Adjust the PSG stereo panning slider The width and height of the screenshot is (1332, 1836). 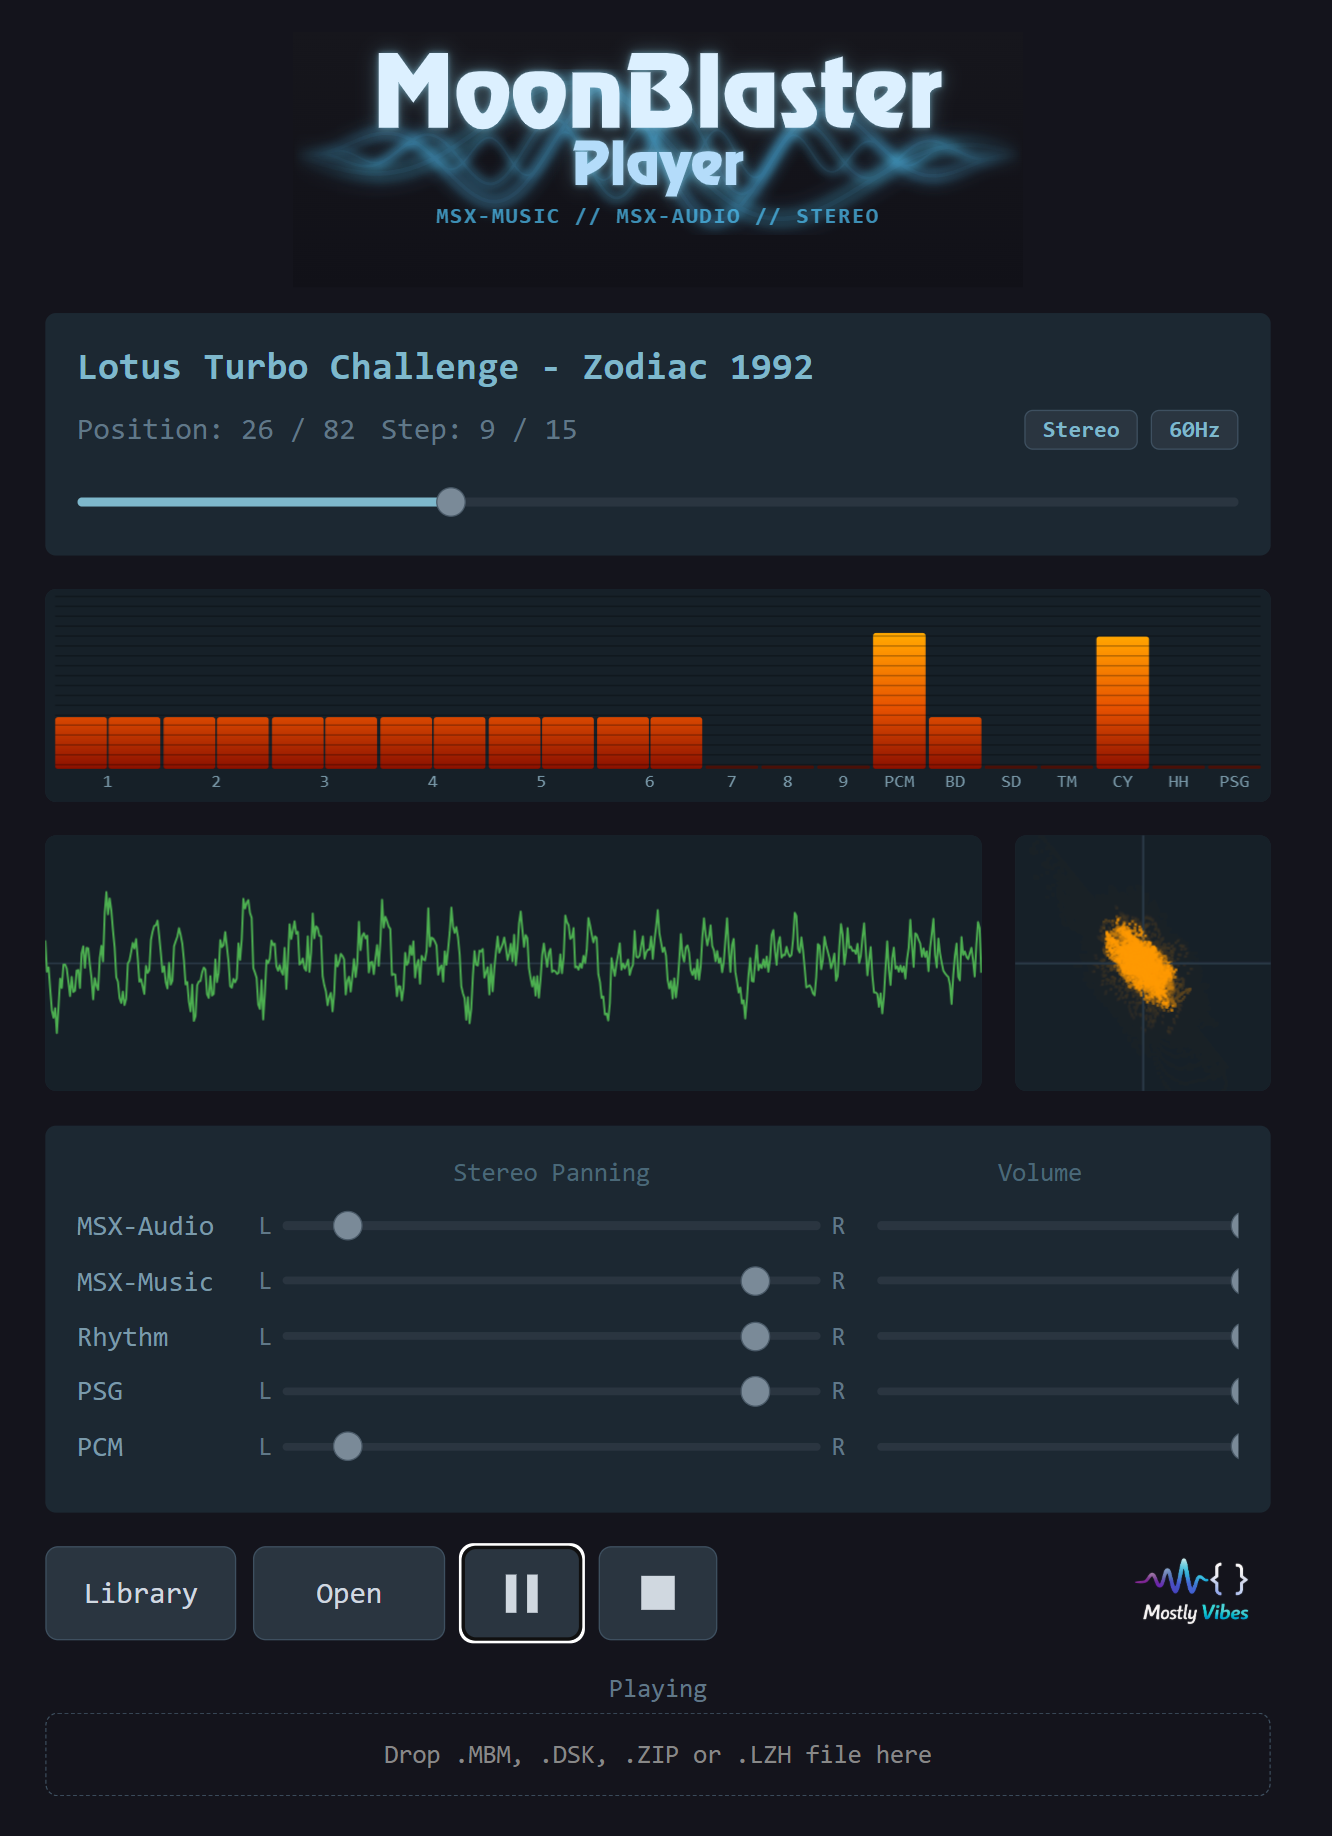pos(551,1391)
